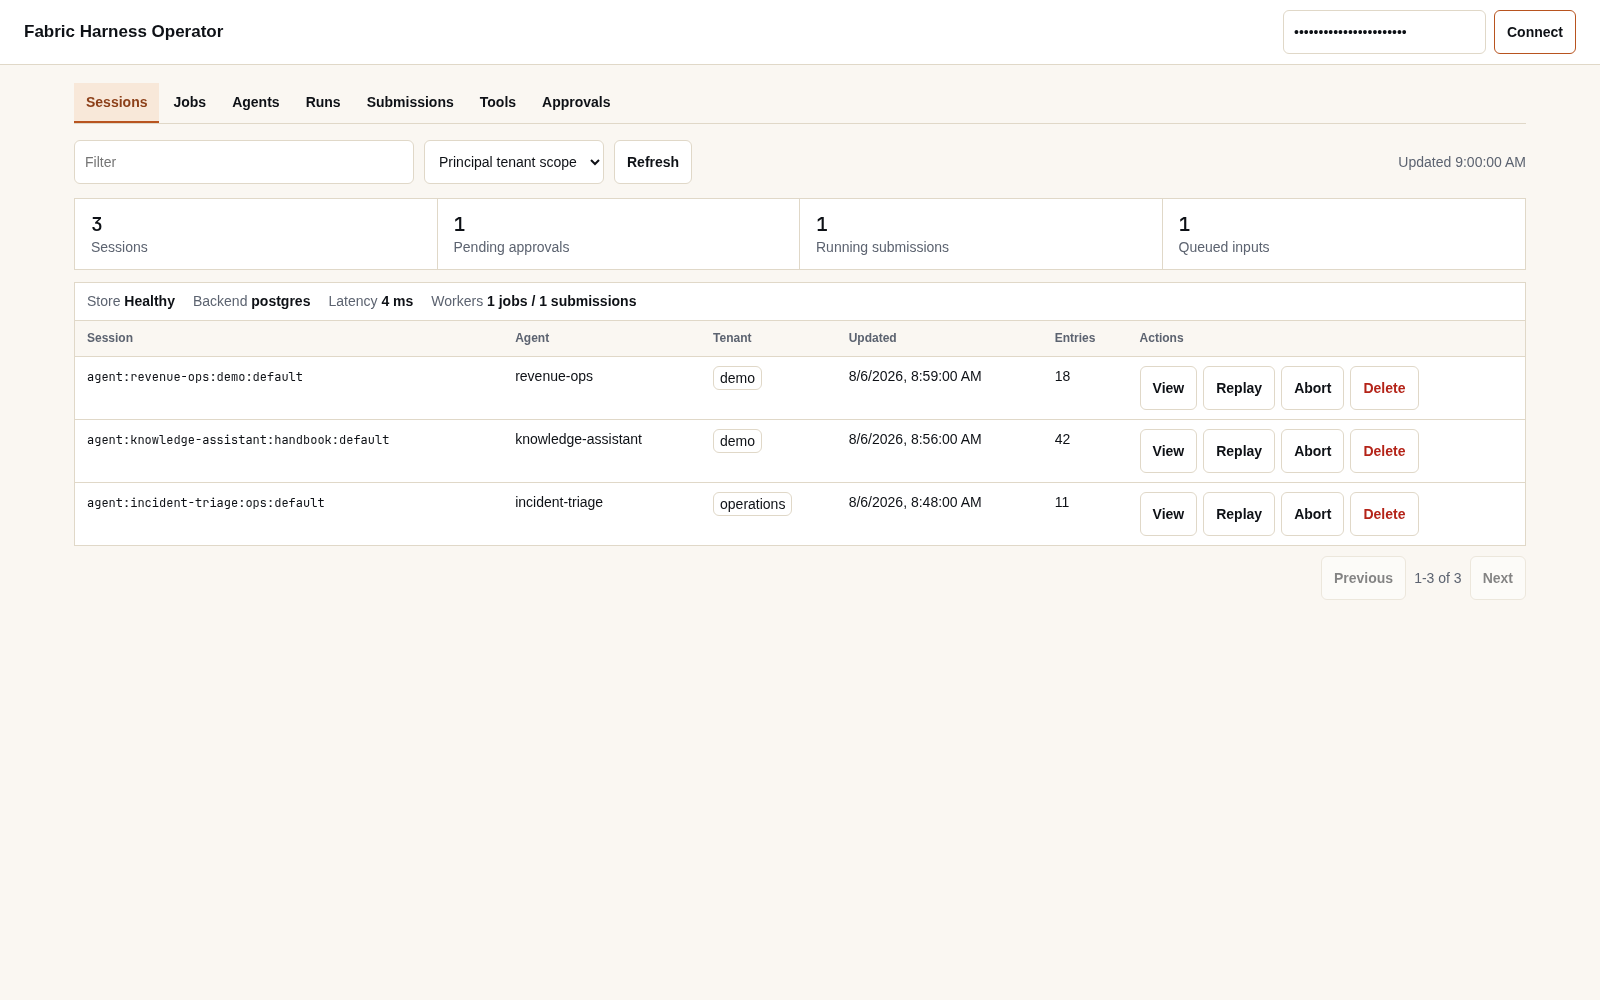This screenshot has height=1000, width=1600.
Task: Click the Agent column header
Action: [532, 338]
